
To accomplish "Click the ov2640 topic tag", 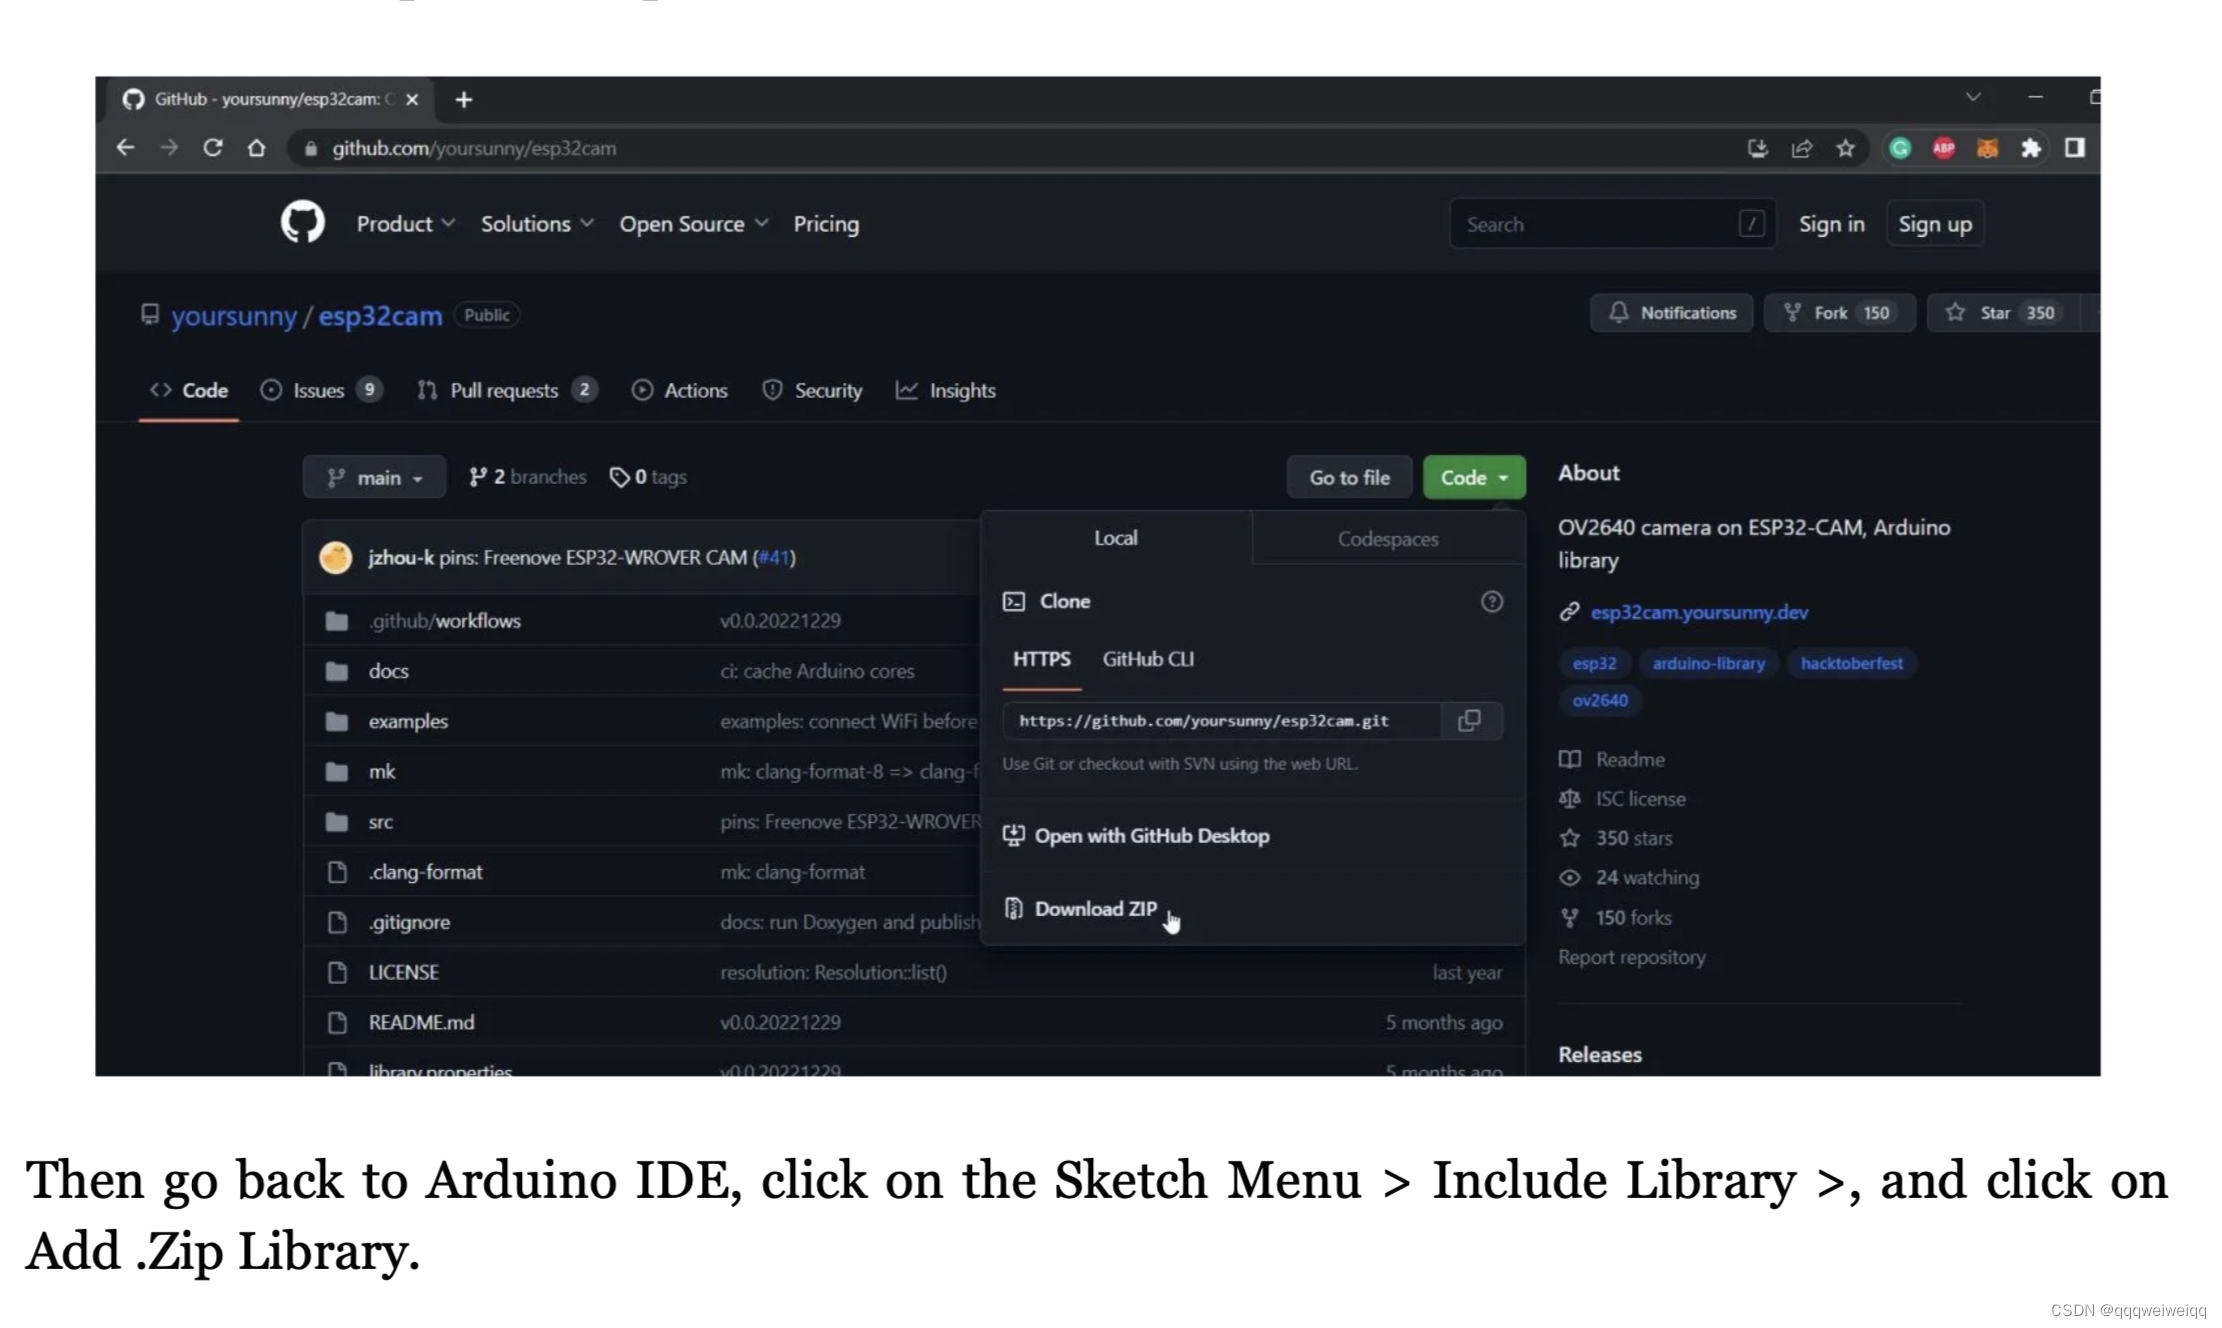I will (x=1600, y=700).
